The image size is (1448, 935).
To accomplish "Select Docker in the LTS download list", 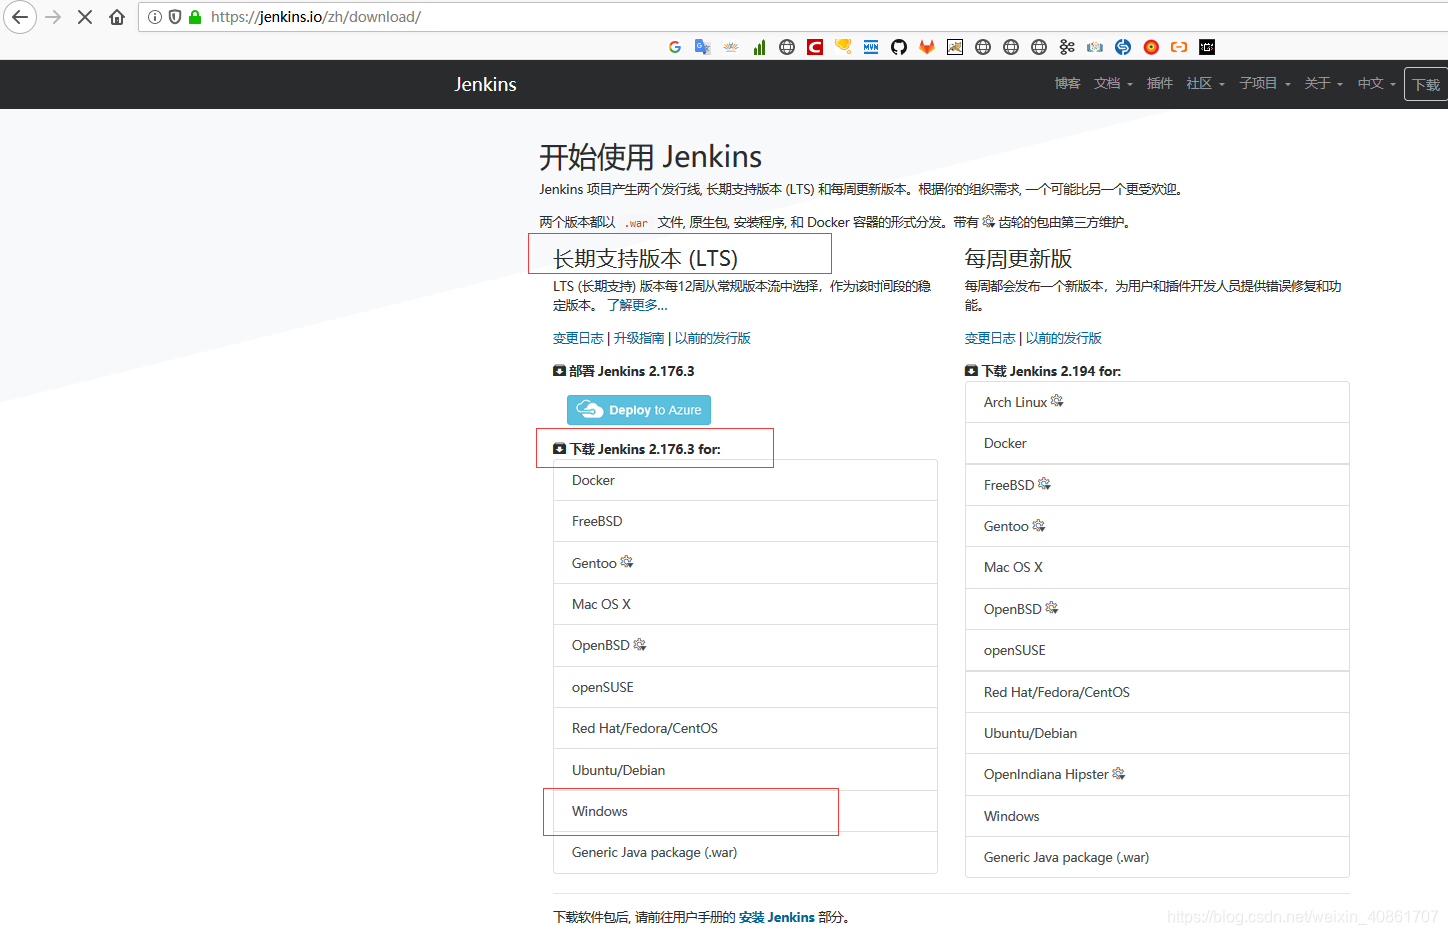I will (x=745, y=480).
